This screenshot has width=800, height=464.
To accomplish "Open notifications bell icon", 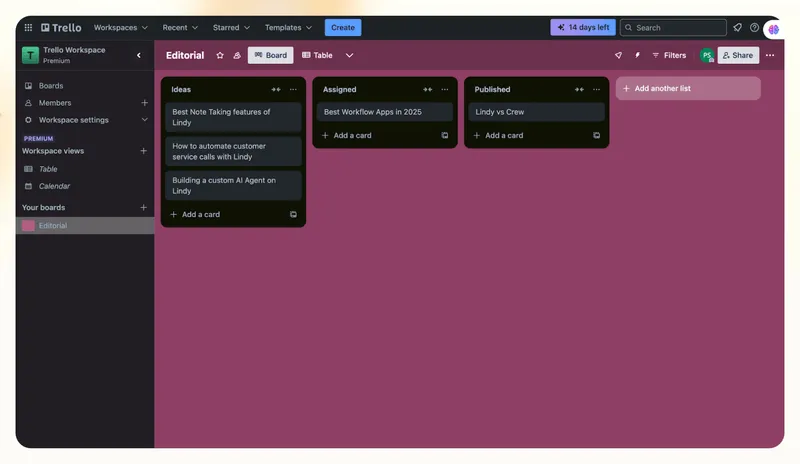I will click(737, 28).
